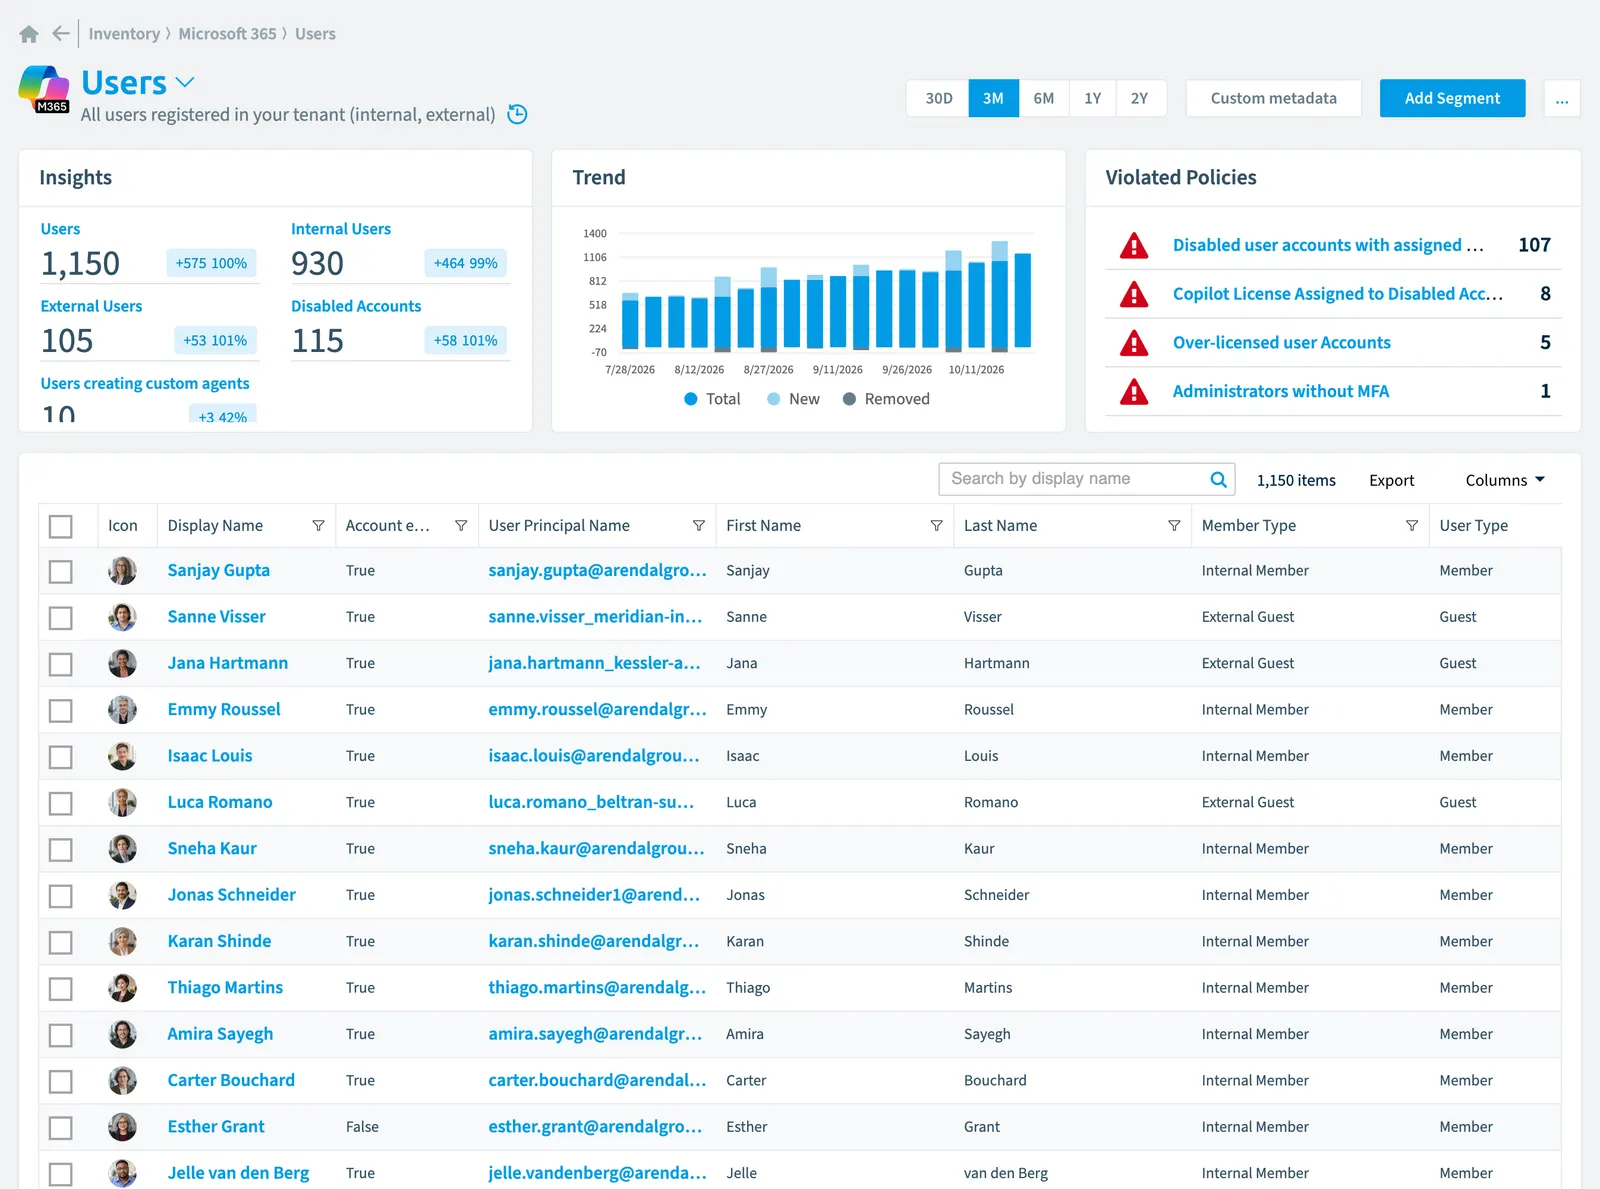
Task: Go to the home page icon
Action: tap(29, 34)
